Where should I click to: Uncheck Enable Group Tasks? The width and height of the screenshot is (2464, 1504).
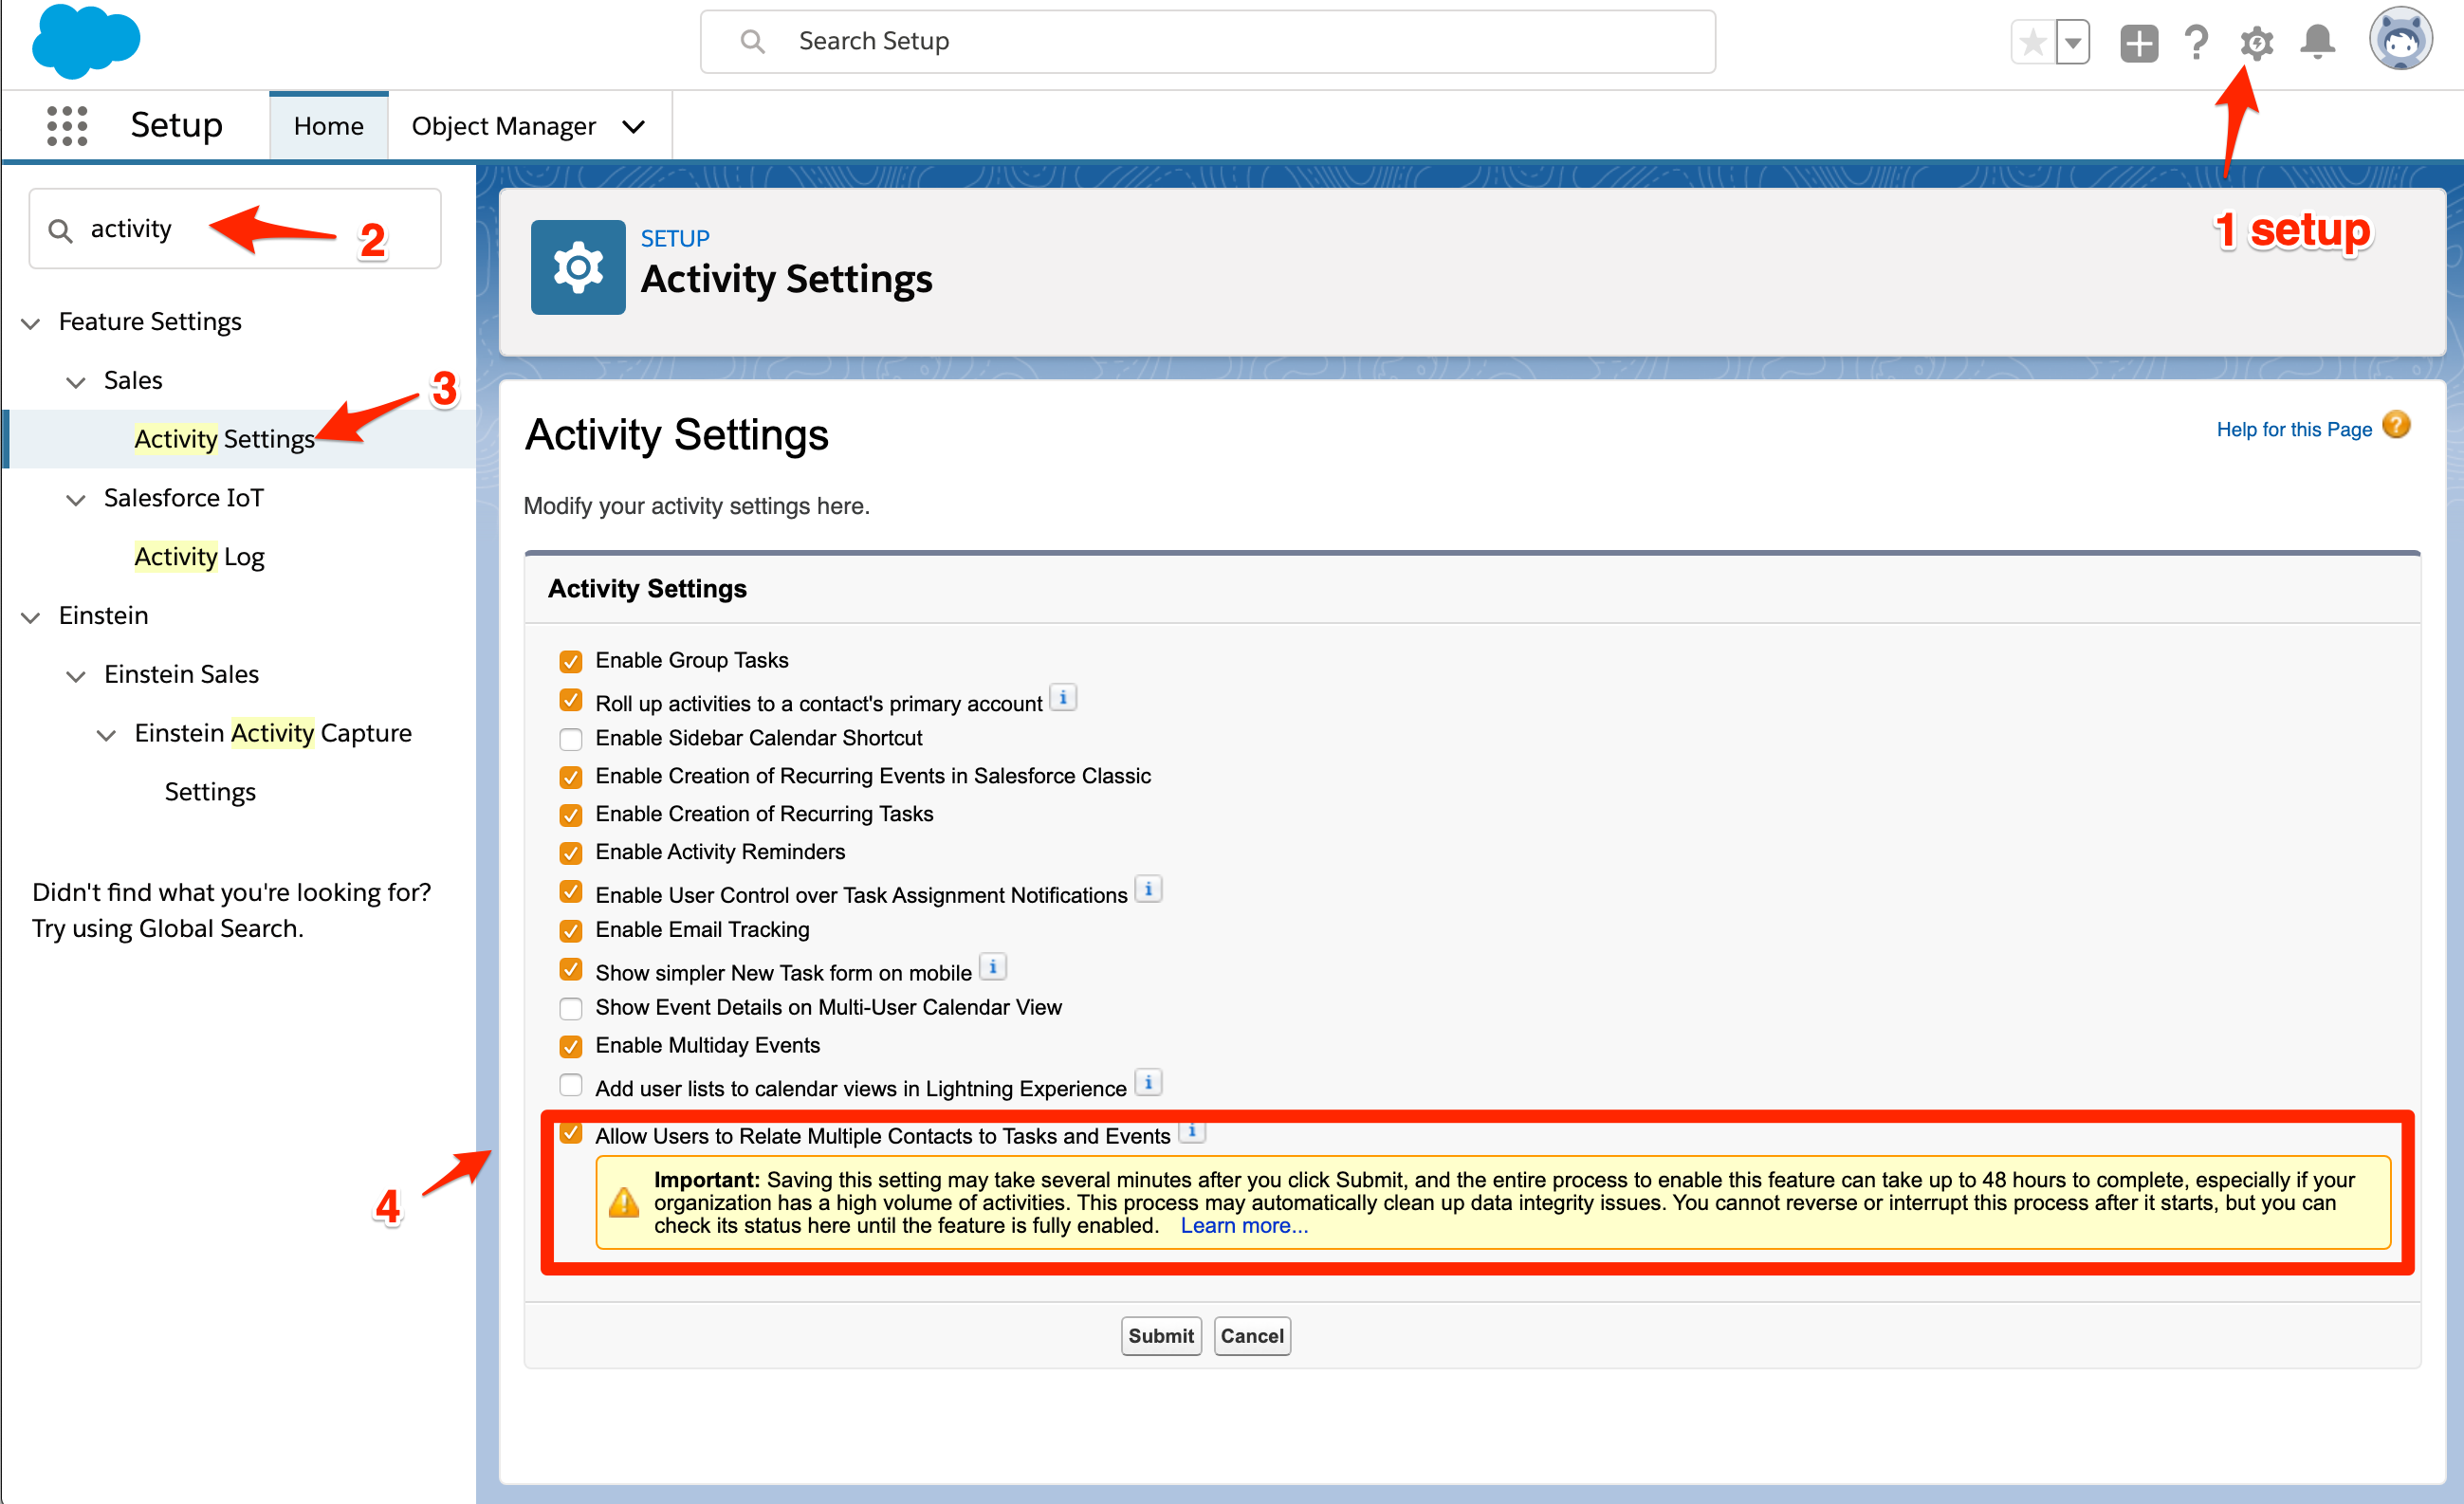tap(571, 661)
